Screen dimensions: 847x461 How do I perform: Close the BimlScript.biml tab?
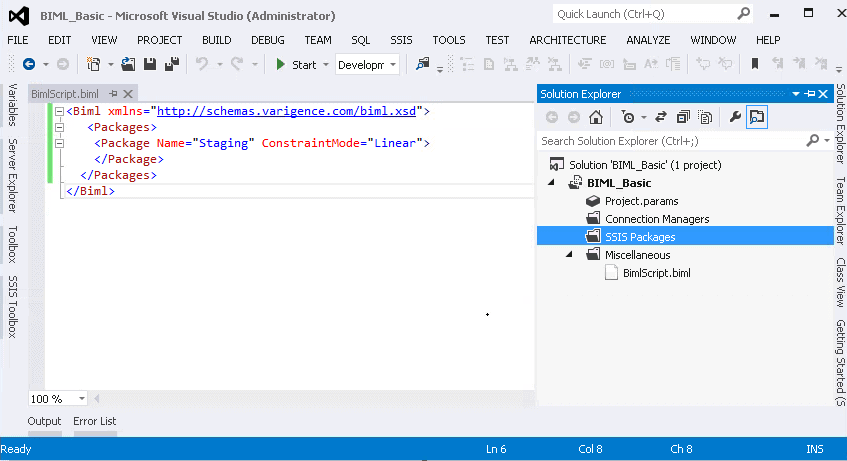128,94
